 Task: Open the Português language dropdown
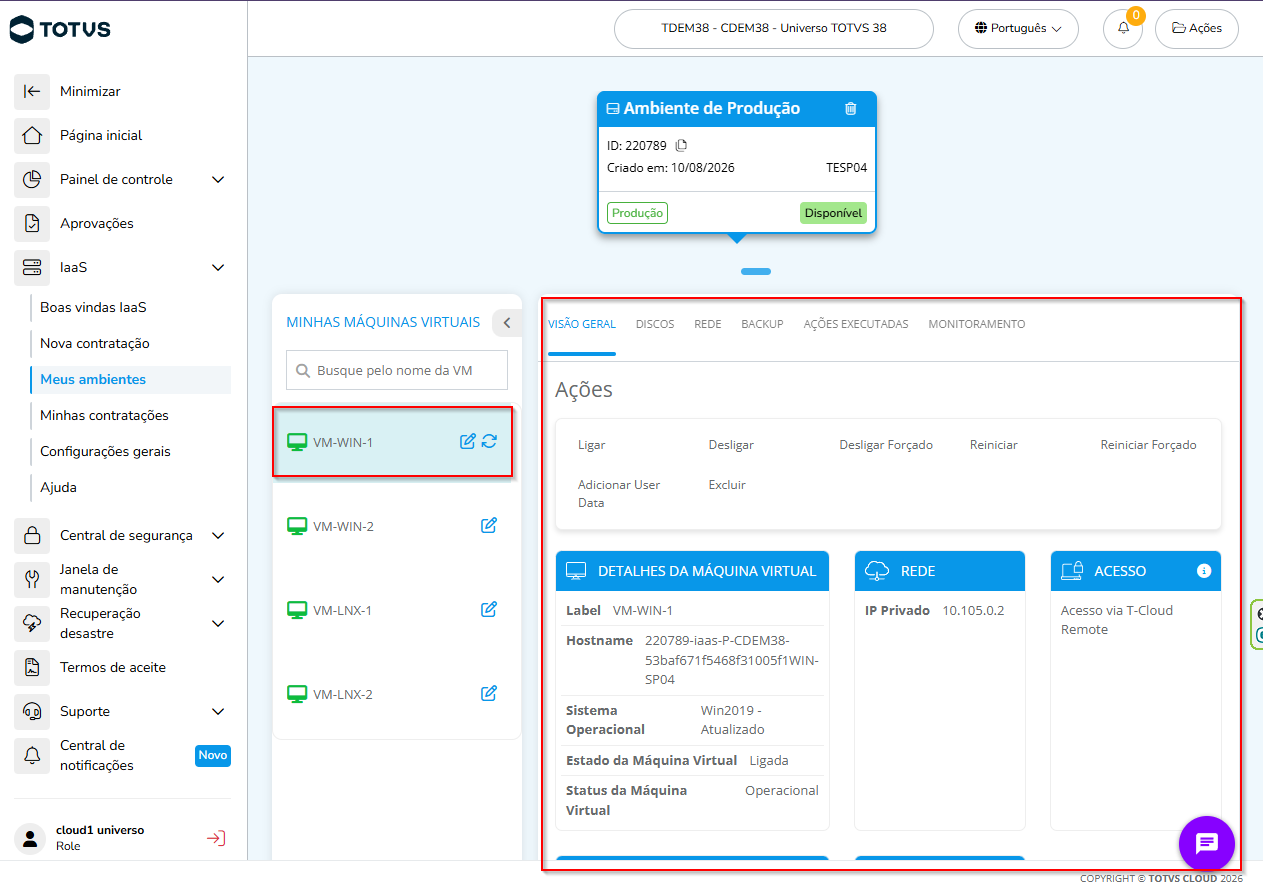(x=1018, y=28)
